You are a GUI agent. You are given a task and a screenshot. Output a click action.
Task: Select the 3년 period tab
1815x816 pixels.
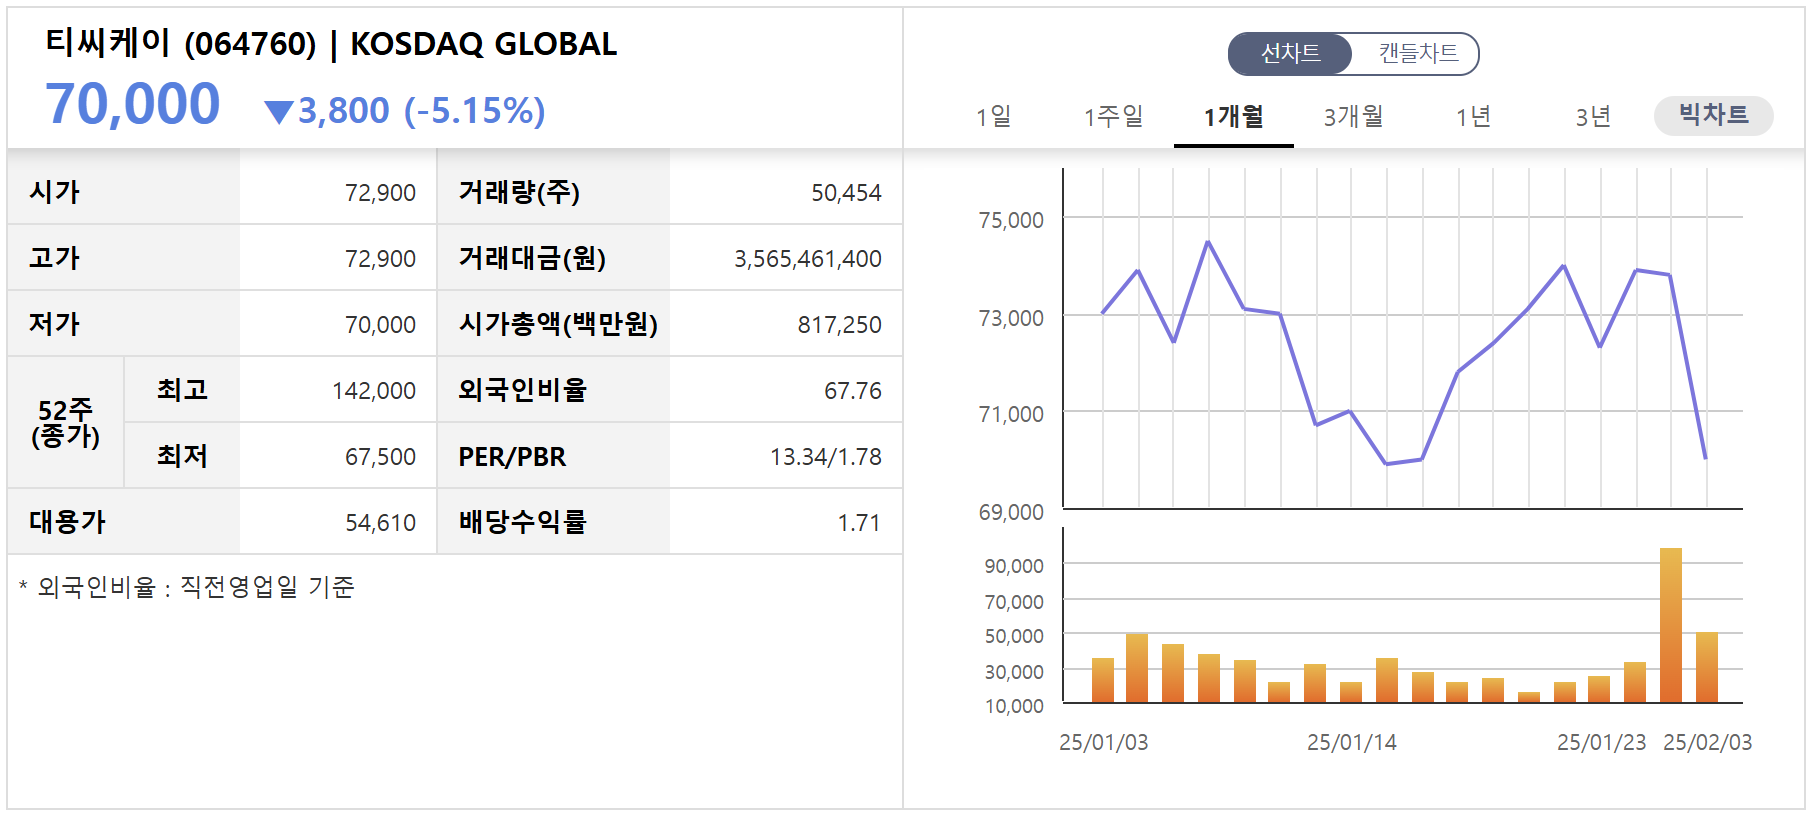tap(1593, 117)
